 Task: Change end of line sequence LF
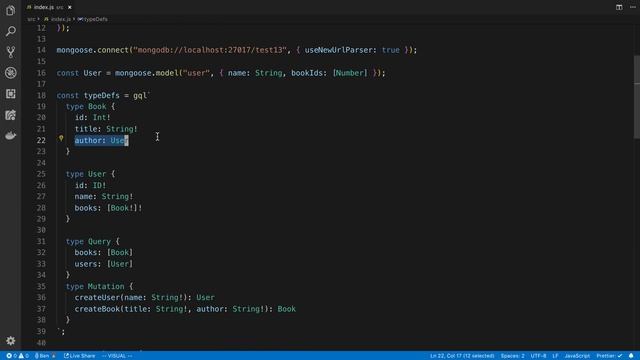pyautogui.click(x=556, y=356)
